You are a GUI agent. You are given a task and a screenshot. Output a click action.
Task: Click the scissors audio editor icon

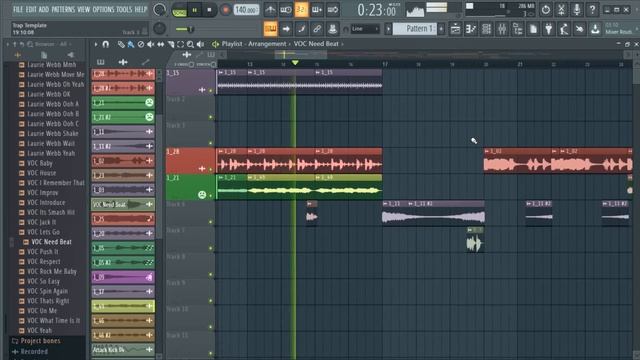pos(561,9)
